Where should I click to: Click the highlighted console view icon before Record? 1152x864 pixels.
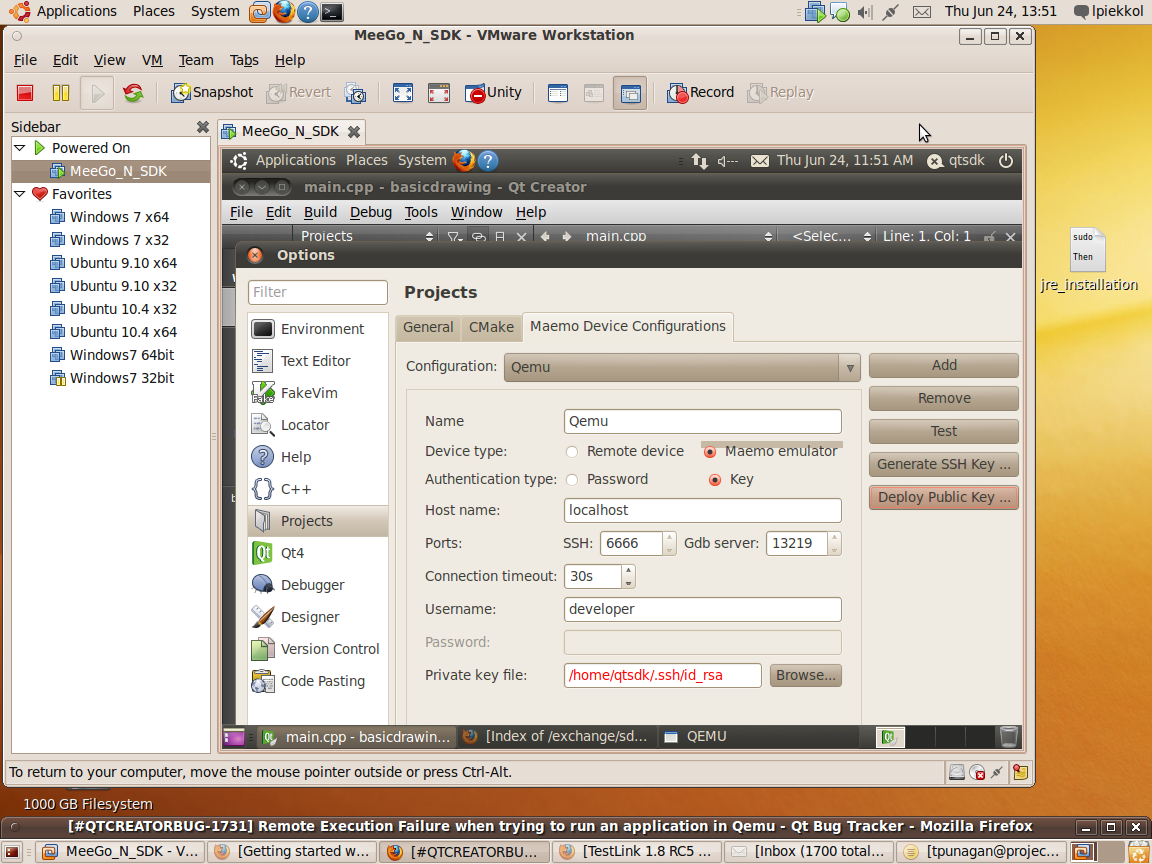click(630, 93)
